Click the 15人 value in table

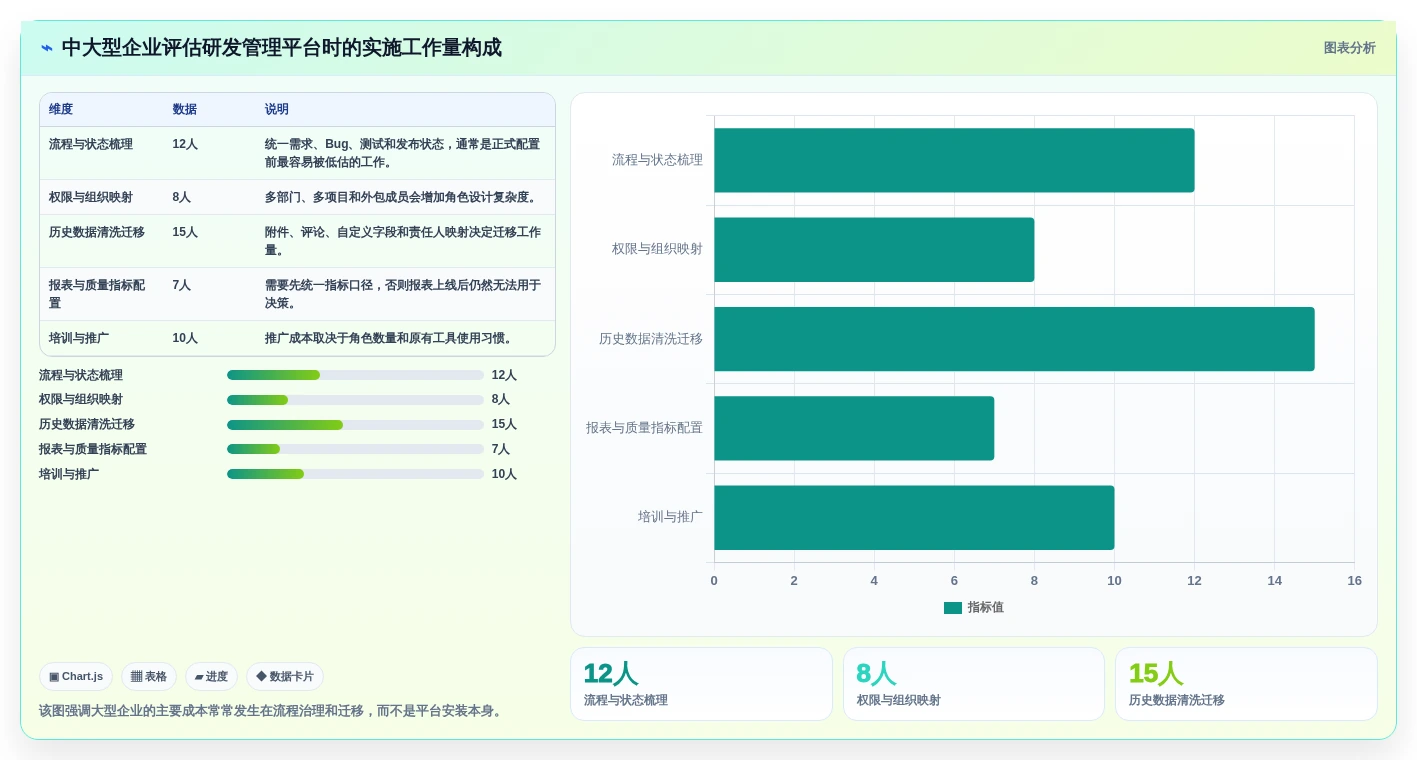(x=185, y=232)
